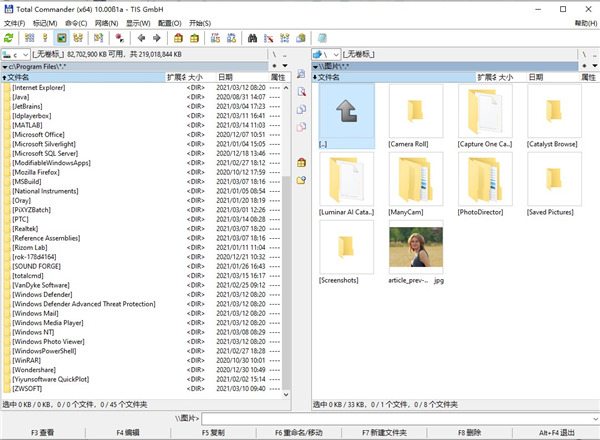Screen dimensions: 600x440
Task: Click the left panel vertical scrollbar
Action: 288,250
